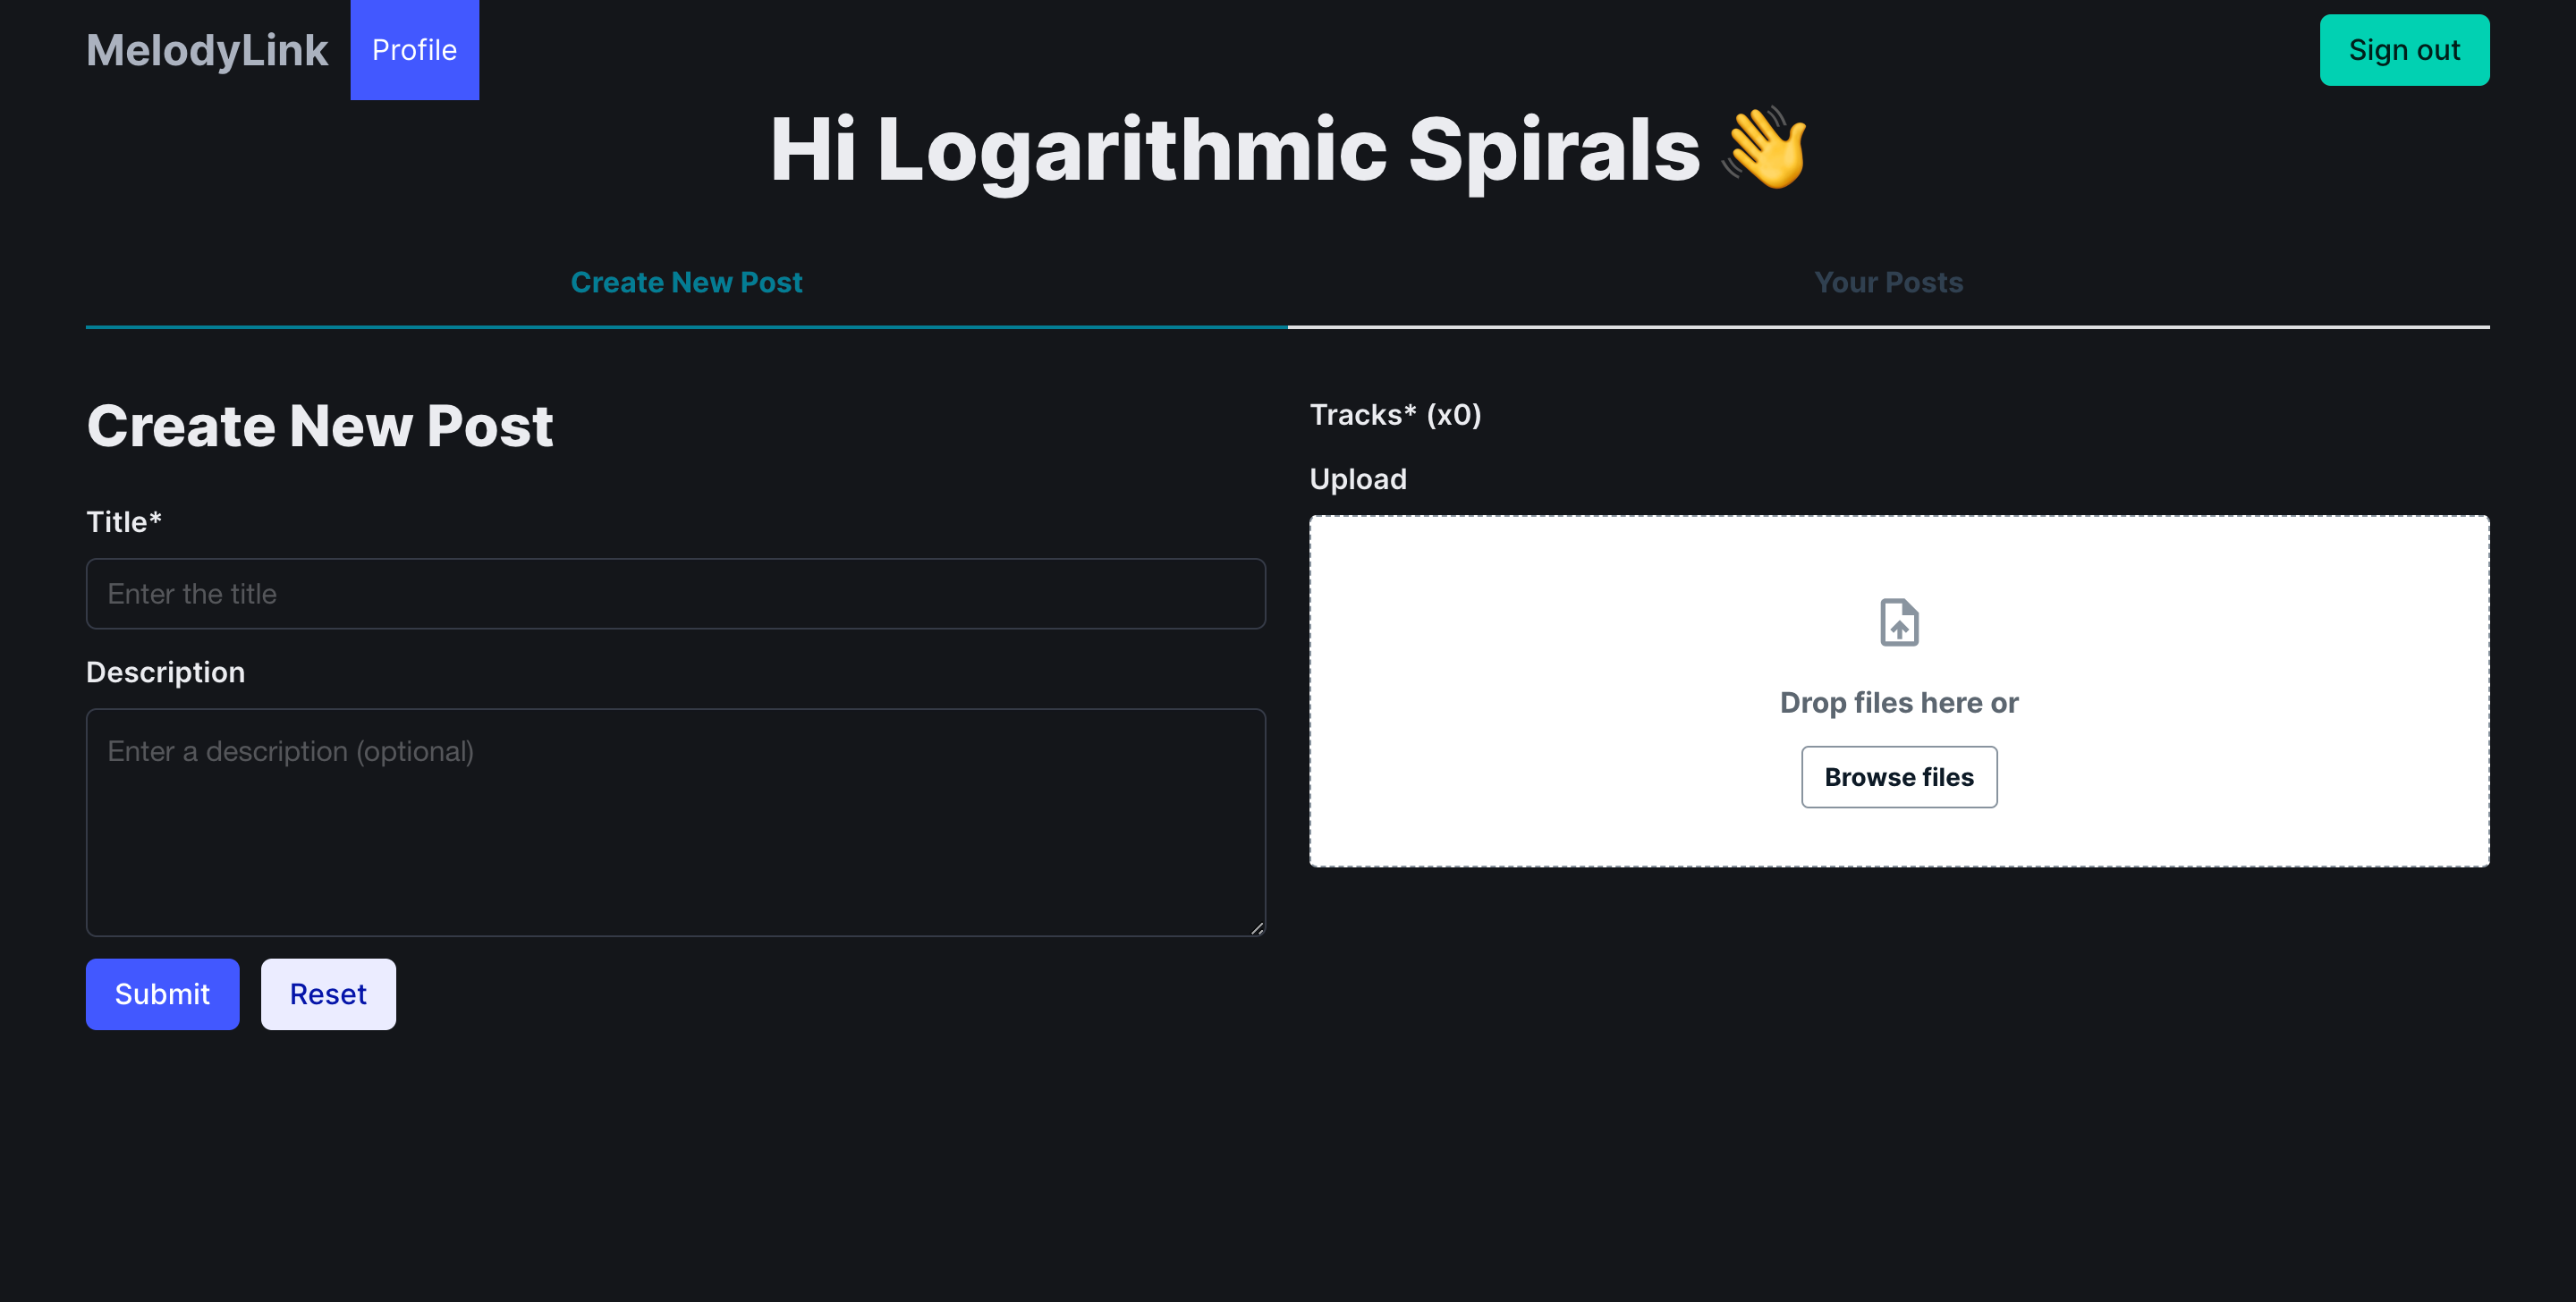
Task: Click the Description field label
Action: pyautogui.click(x=166, y=672)
